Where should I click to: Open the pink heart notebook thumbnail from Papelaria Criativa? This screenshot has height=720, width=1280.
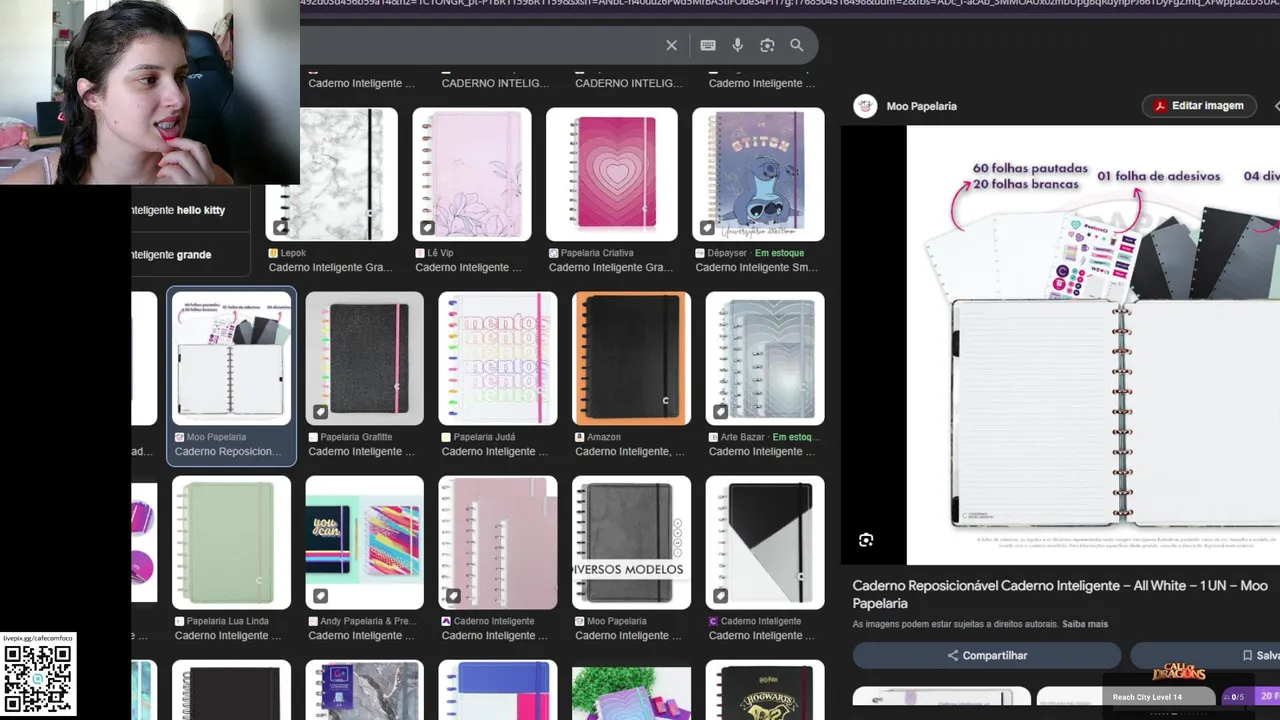pyautogui.click(x=612, y=174)
